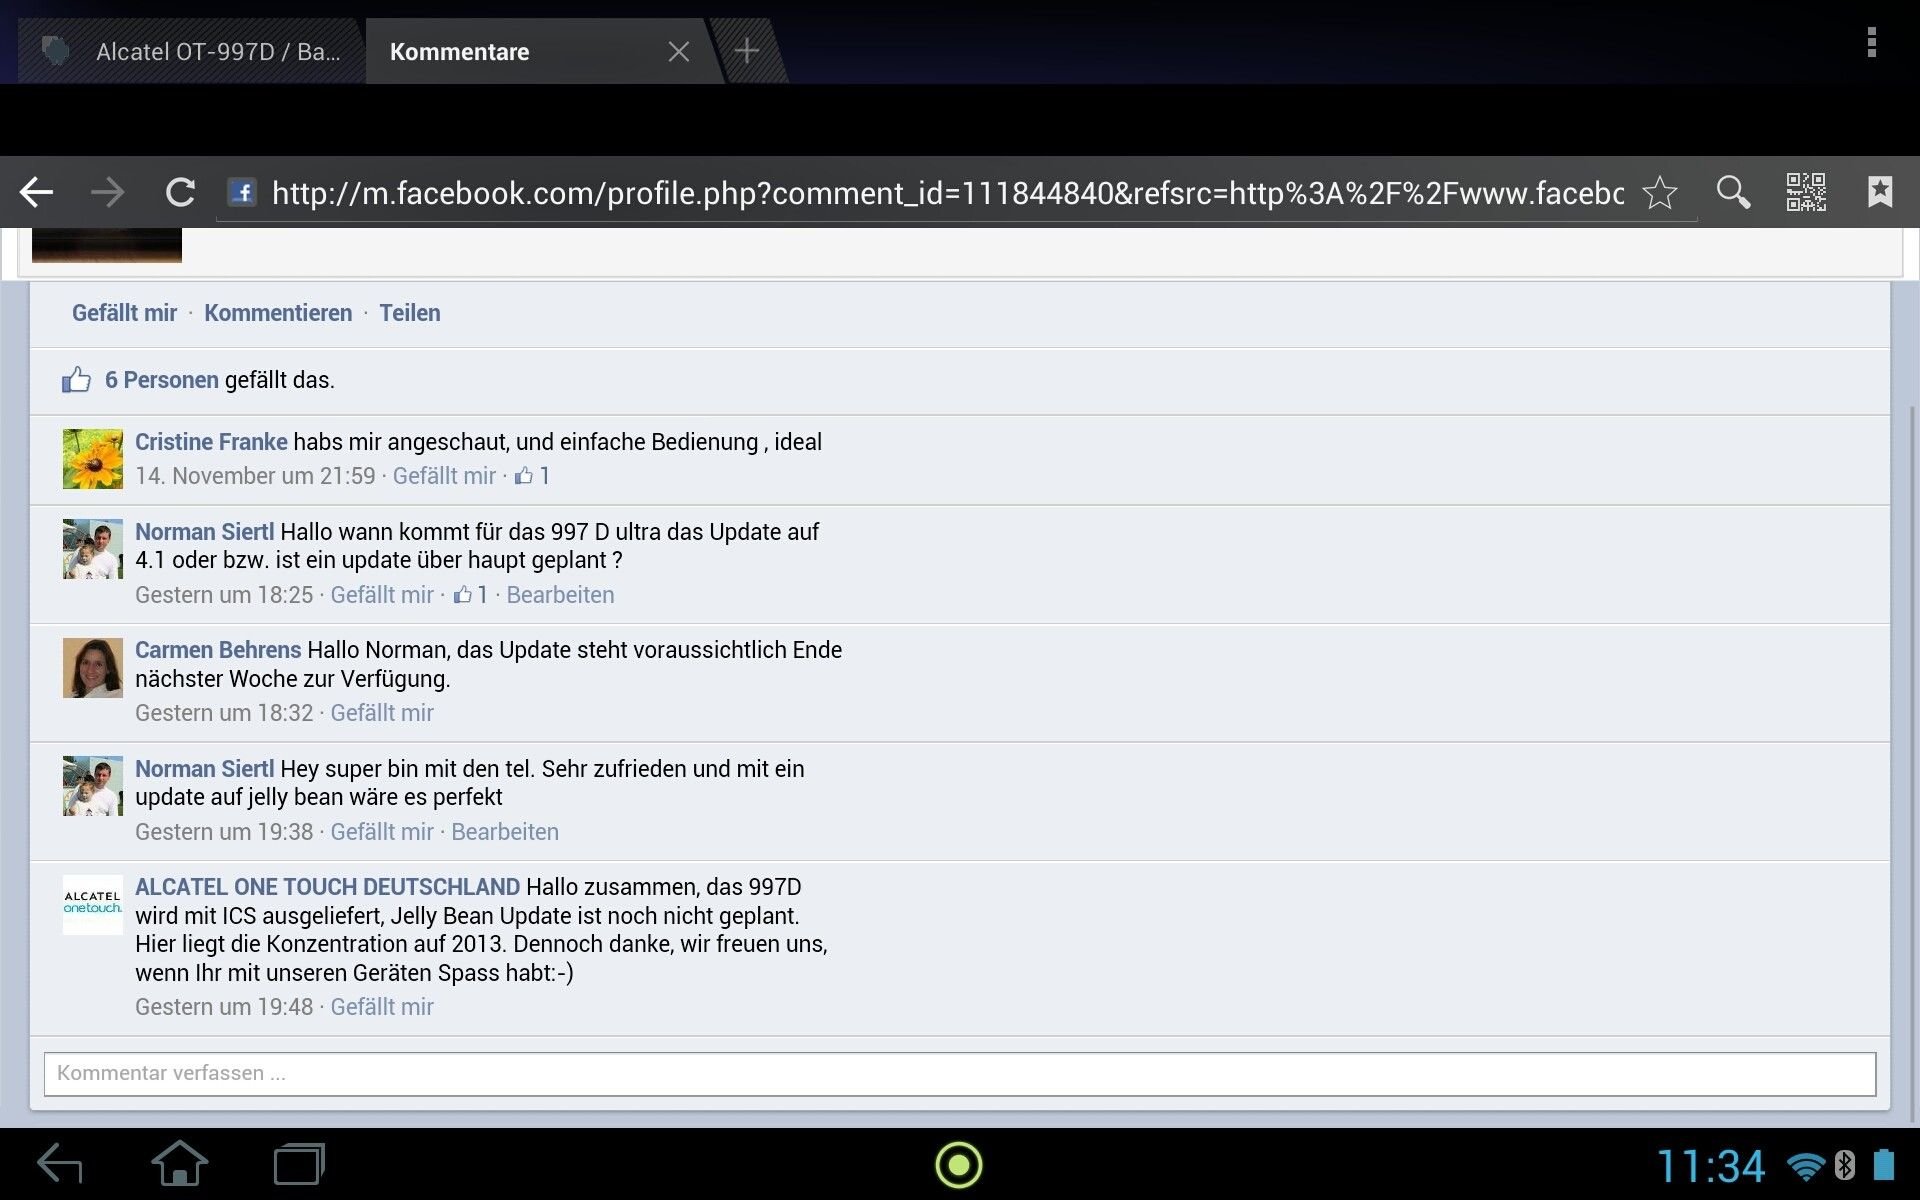This screenshot has height=1200, width=1920.
Task: Open the QR code scanner icon
Action: point(1806,192)
